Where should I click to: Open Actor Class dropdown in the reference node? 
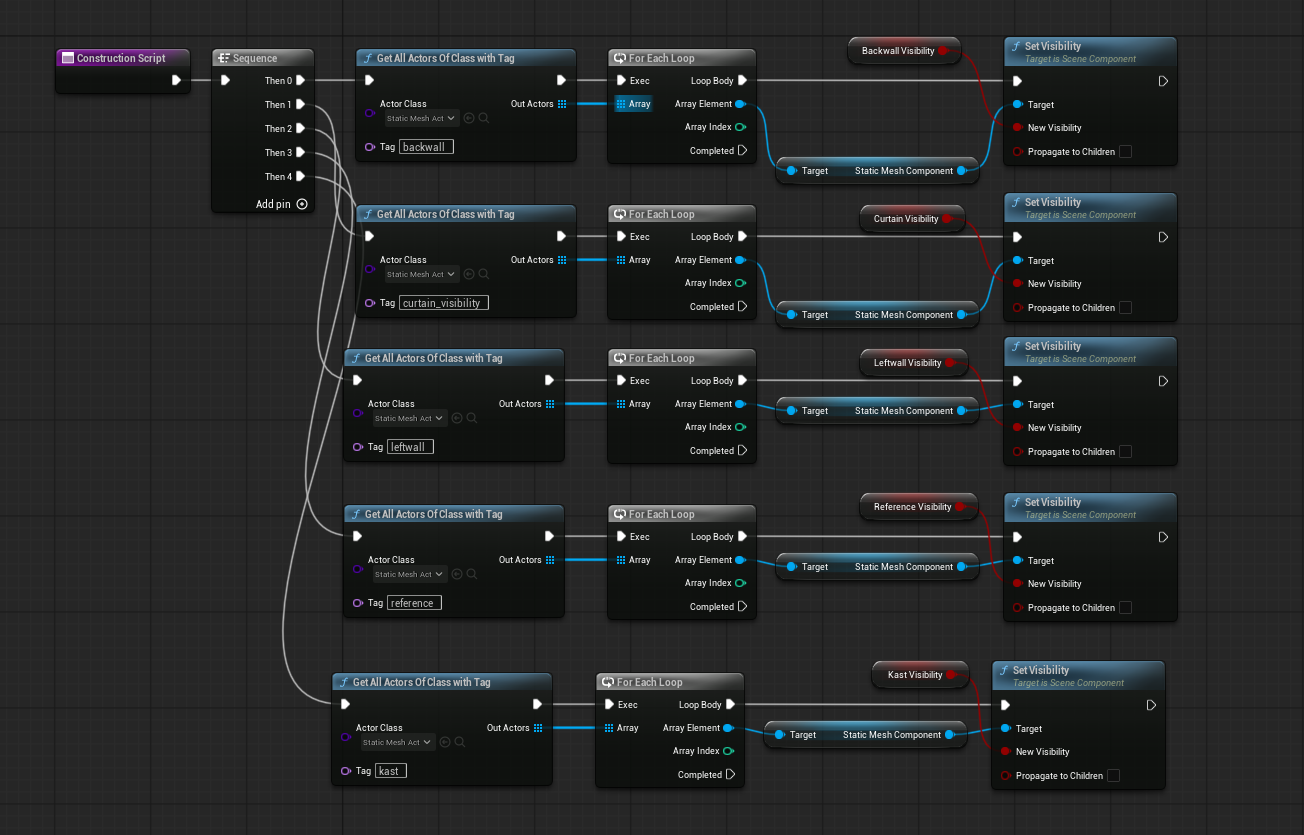(x=410, y=574)
